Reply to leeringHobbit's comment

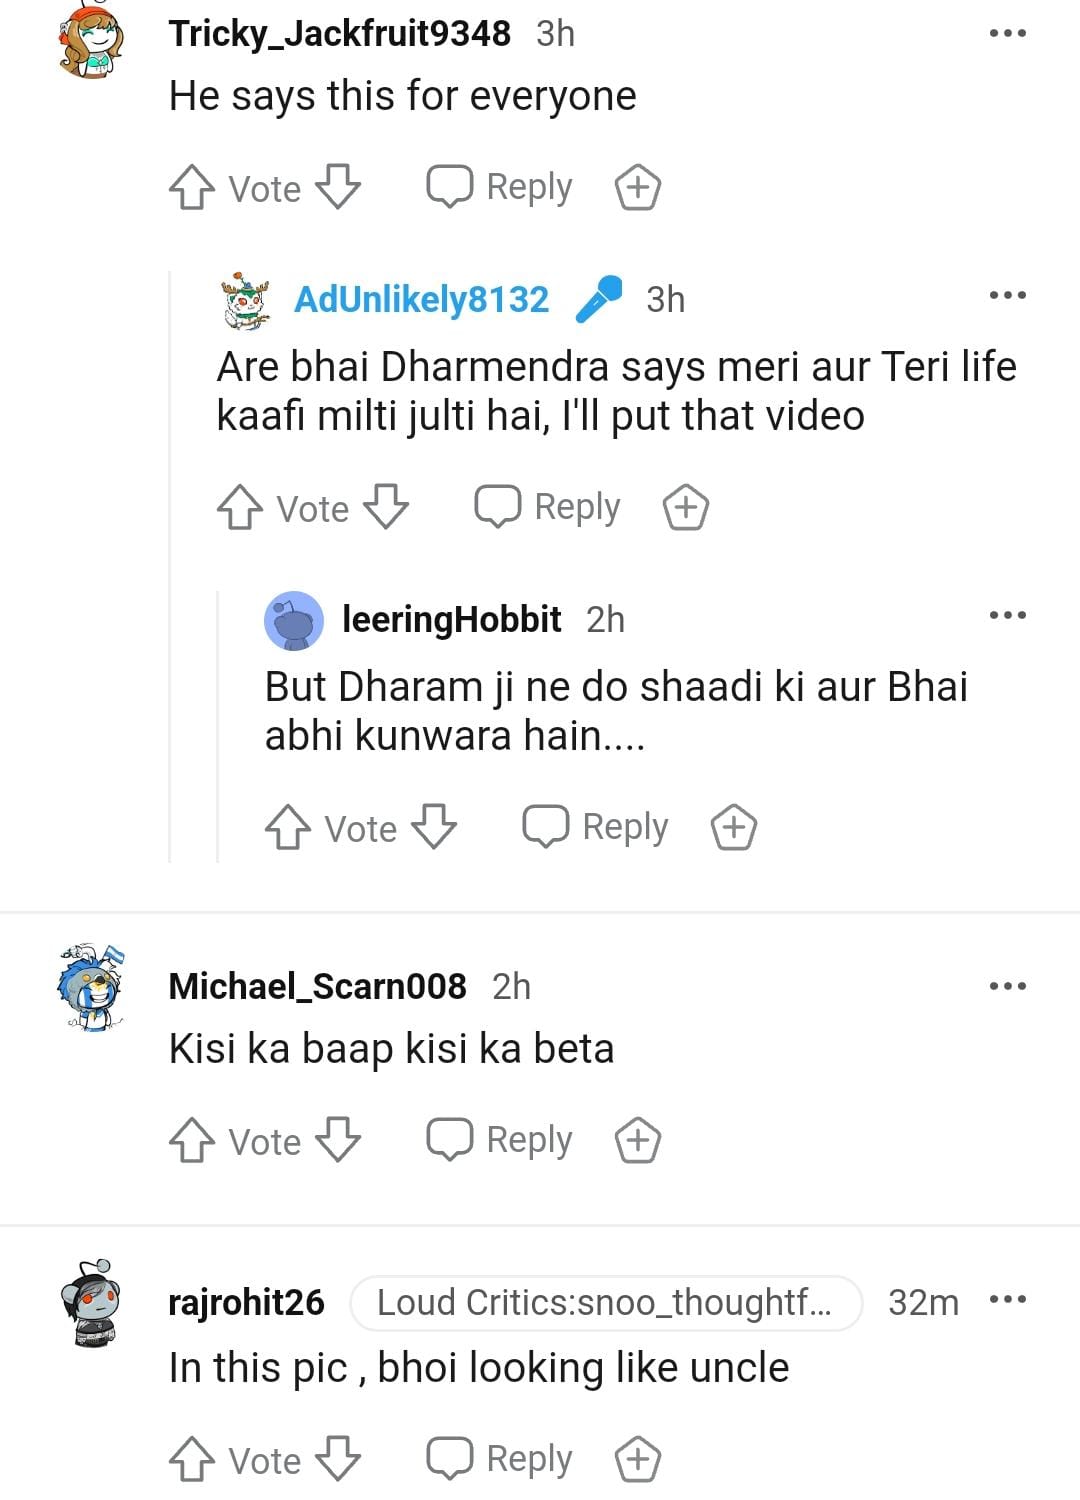pyautogui.click(x=596, y=827)
